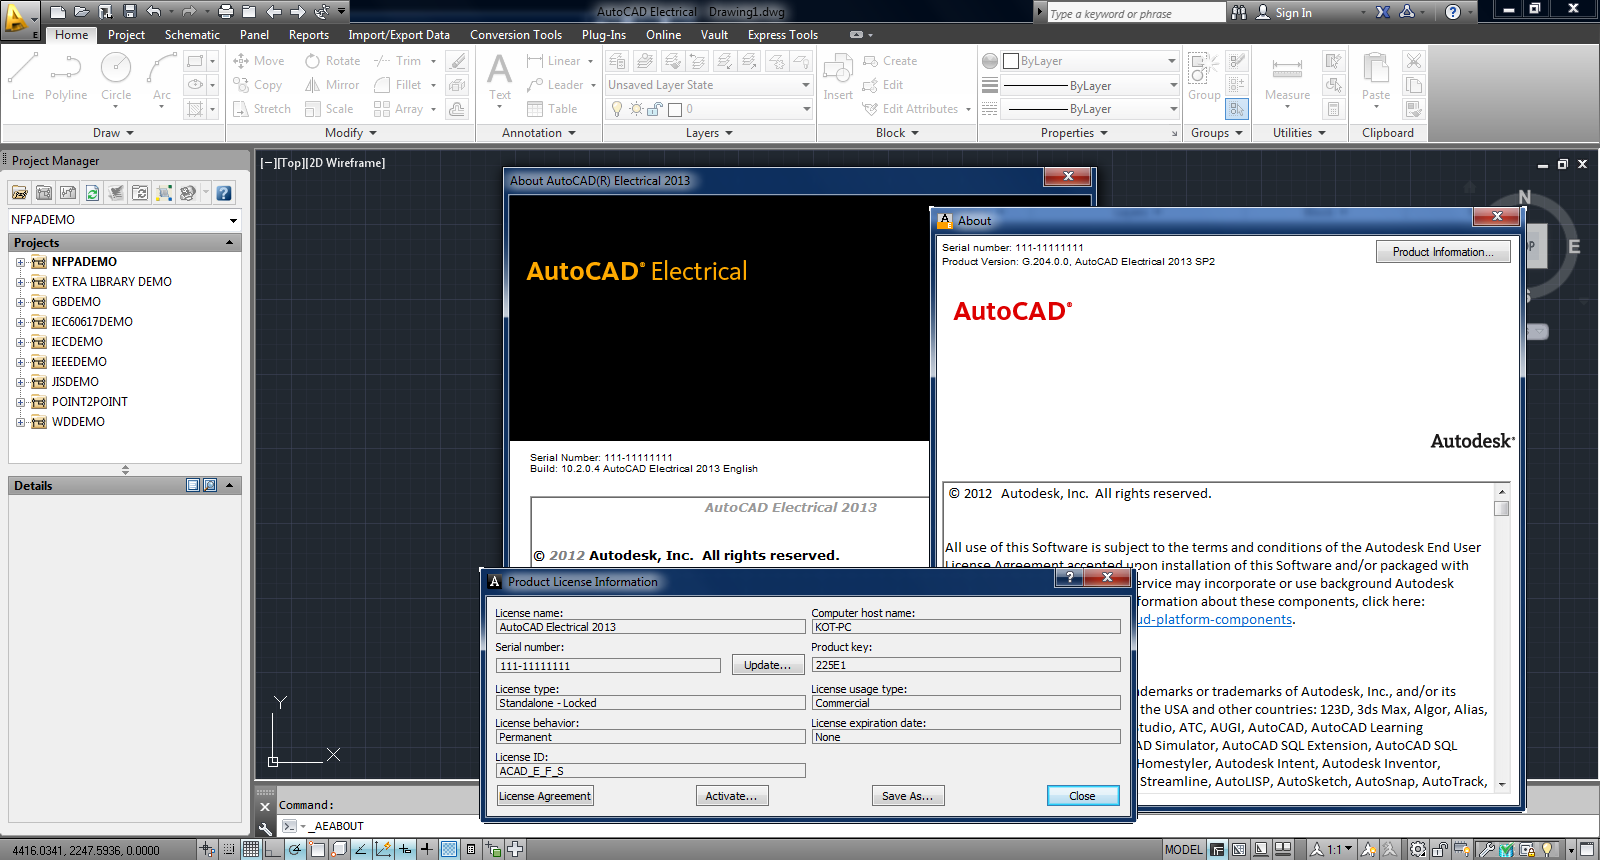Expand the Draw panel flyout
Screen dimensions: 1600x860
(x=113, y=133)
